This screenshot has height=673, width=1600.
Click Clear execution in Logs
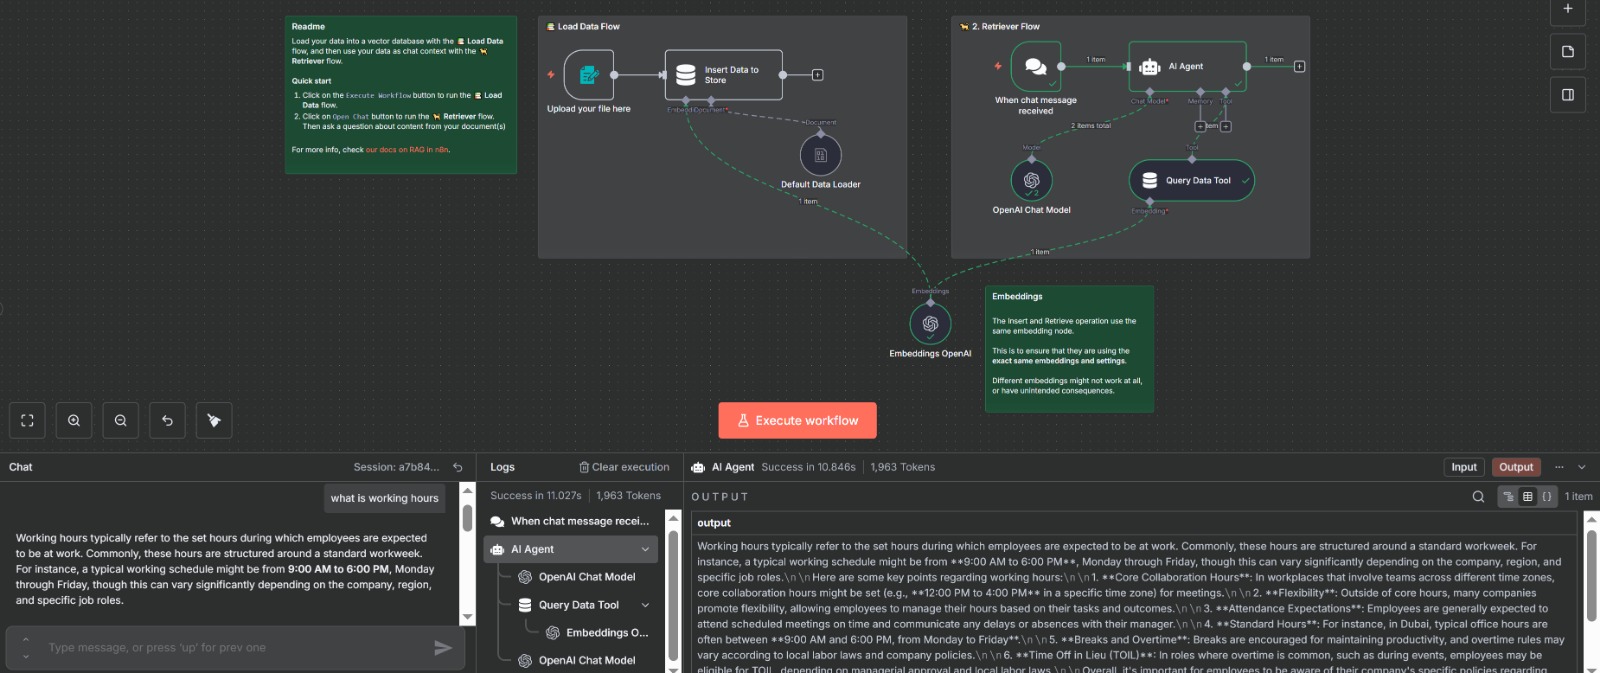pyautogui.click(x=624, y=467)
